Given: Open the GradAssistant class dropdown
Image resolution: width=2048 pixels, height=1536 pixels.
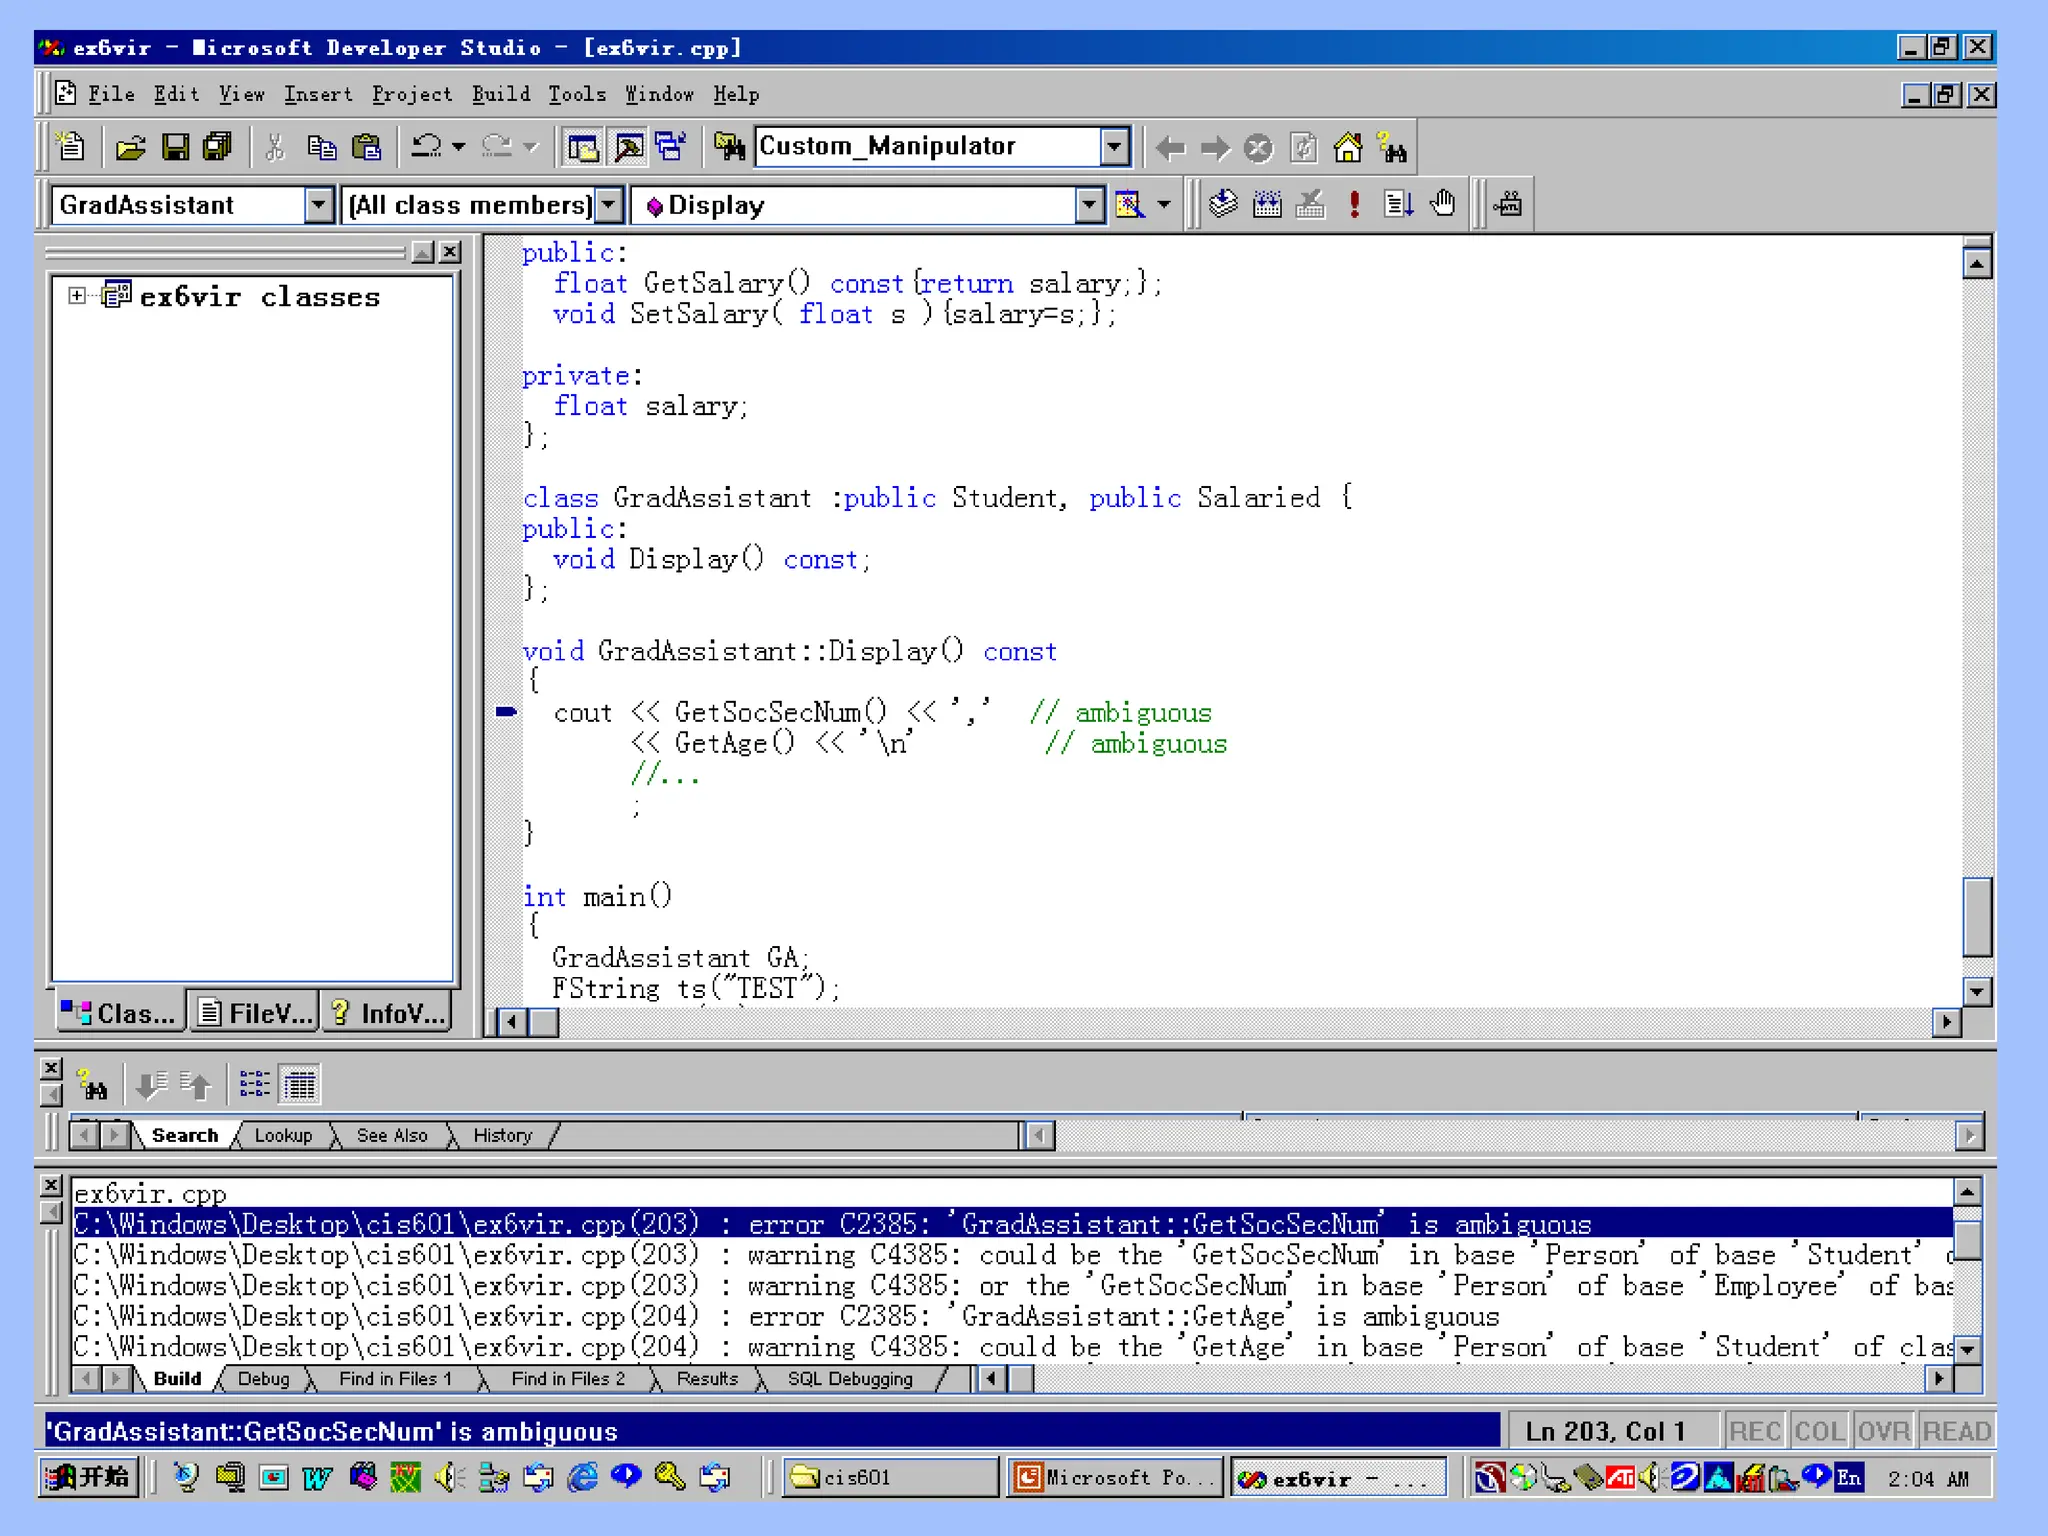Looking at the screenshot, I should 318,205.
